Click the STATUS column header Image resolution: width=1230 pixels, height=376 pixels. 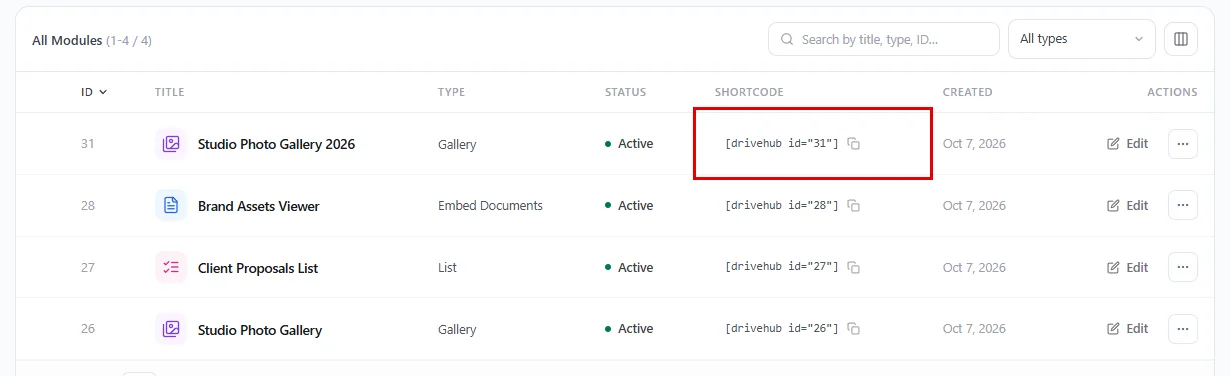[625, 92]
